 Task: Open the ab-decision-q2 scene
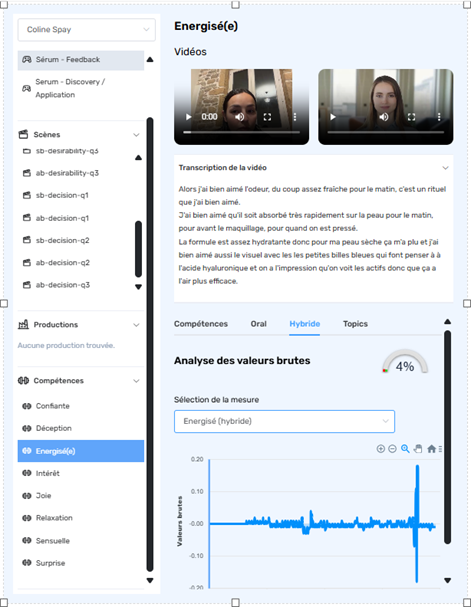[x=63, y=262]
